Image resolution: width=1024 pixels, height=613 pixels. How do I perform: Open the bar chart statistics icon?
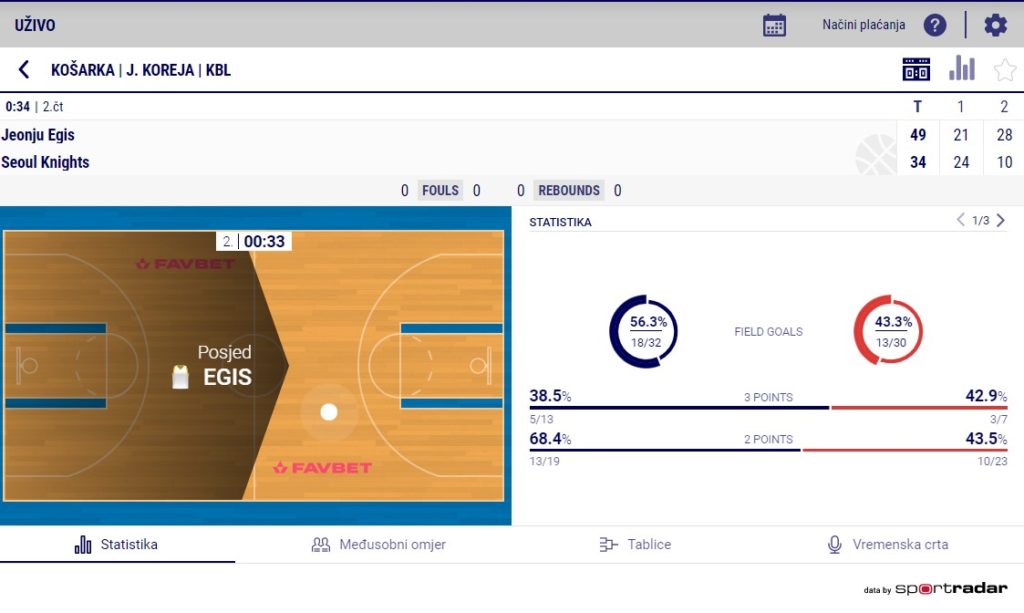pyautogui.click(x=961, y=69)
